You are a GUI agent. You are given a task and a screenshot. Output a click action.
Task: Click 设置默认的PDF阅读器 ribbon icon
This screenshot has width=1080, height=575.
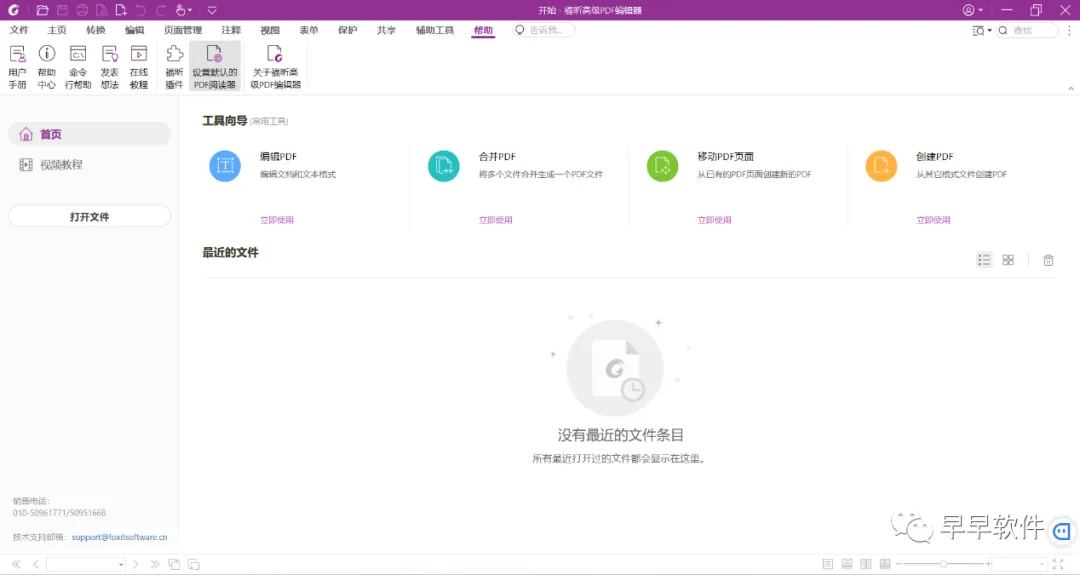(215, 67)
